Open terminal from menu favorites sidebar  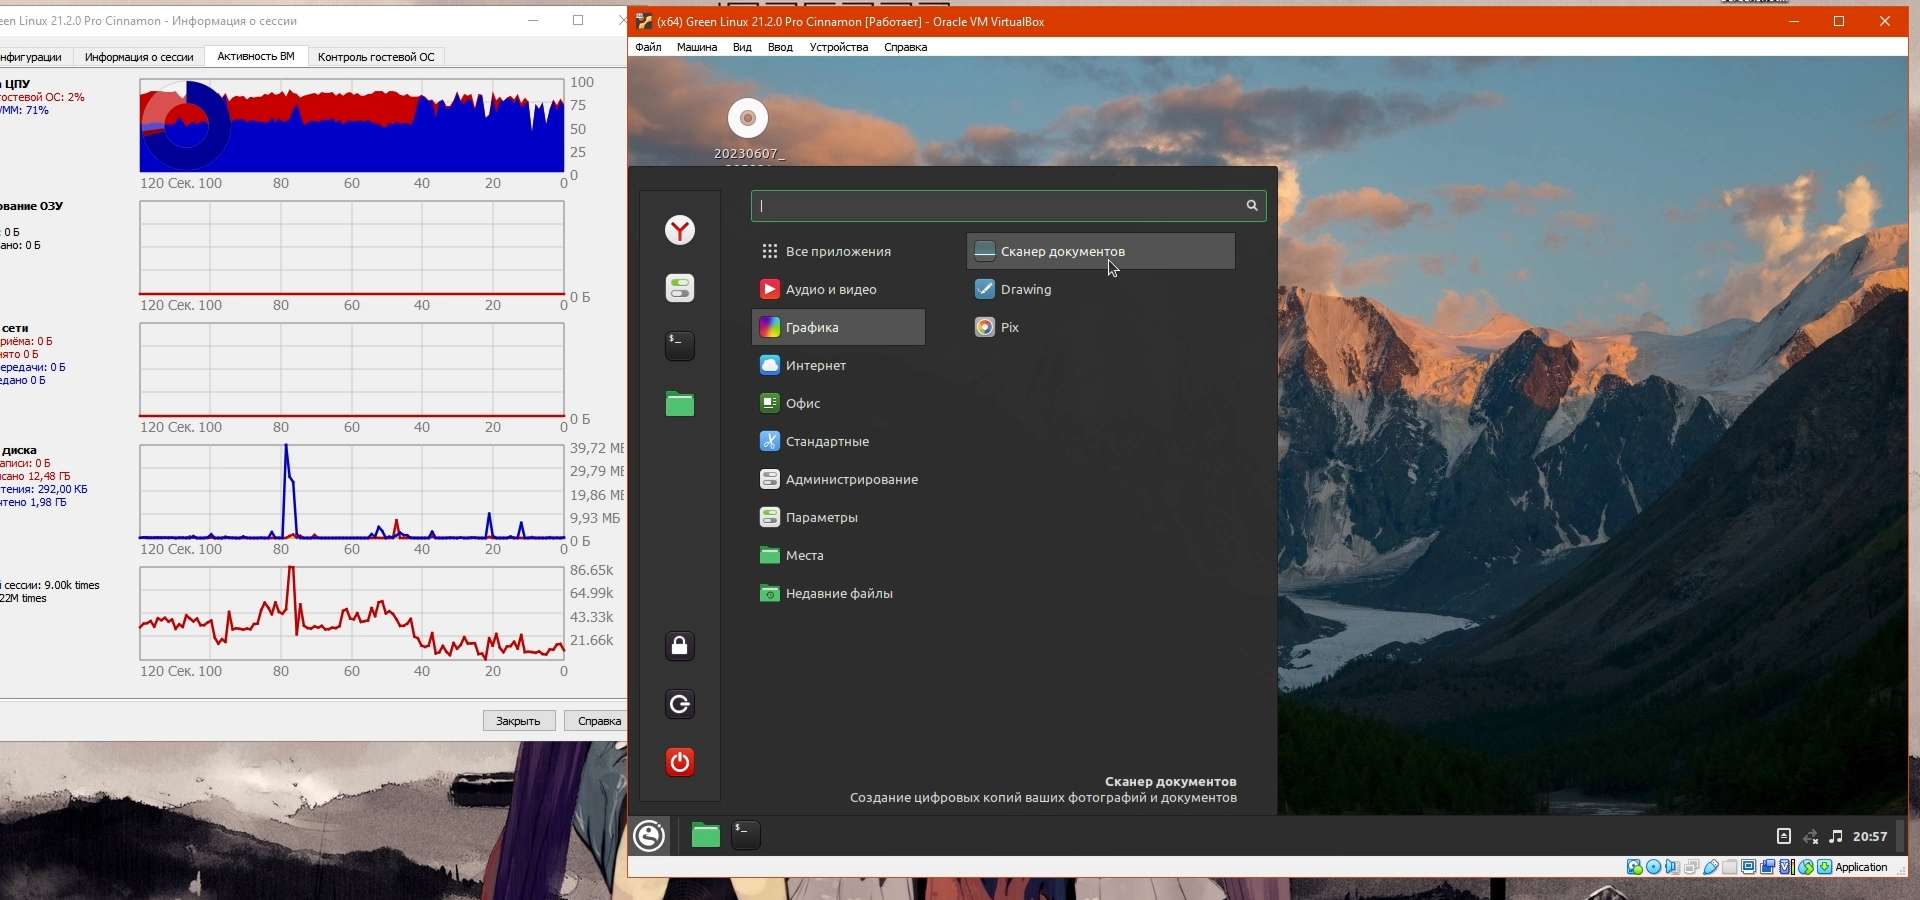pyautogui.click(x=680, y=346)
